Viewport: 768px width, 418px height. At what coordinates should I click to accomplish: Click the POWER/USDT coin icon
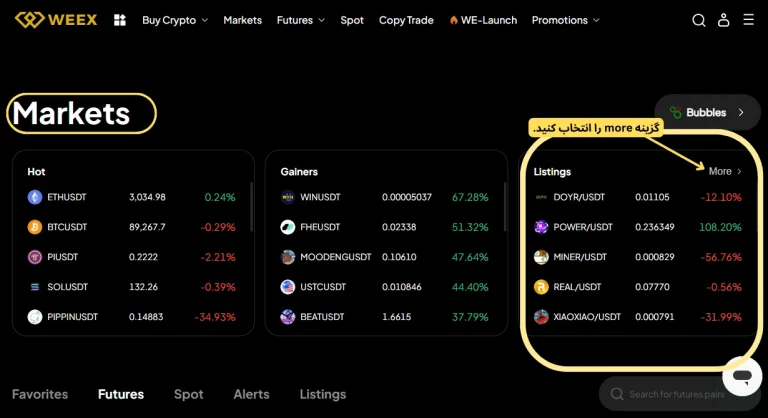point(541,227)
